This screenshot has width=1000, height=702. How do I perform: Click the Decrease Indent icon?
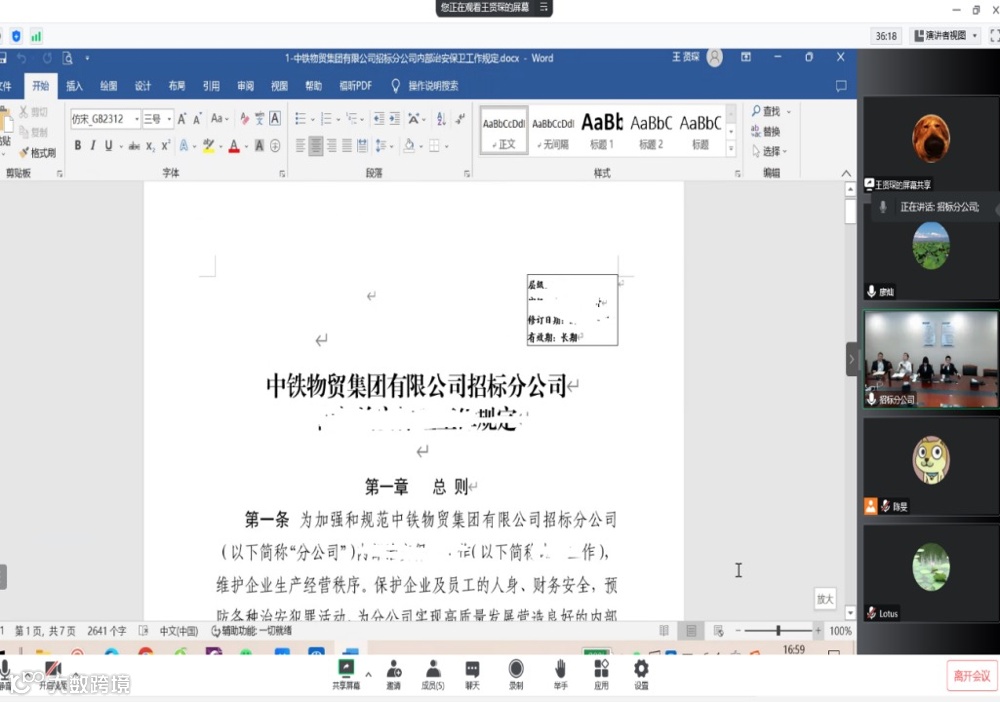point(379,119)
